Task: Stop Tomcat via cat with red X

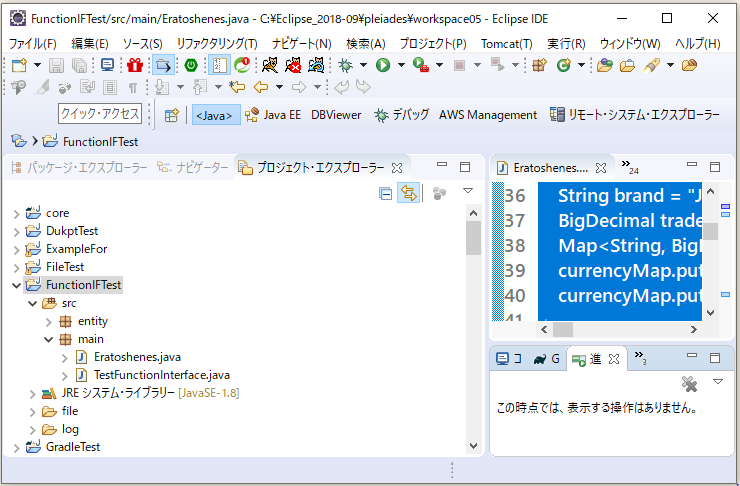Action: (293, 65)
